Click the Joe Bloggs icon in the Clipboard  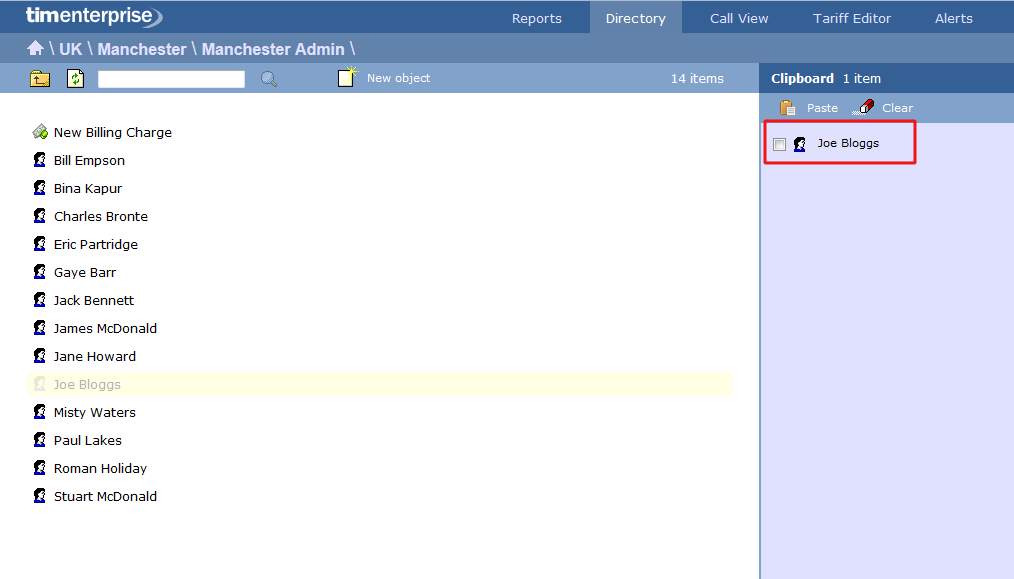(x=799, y=143)
